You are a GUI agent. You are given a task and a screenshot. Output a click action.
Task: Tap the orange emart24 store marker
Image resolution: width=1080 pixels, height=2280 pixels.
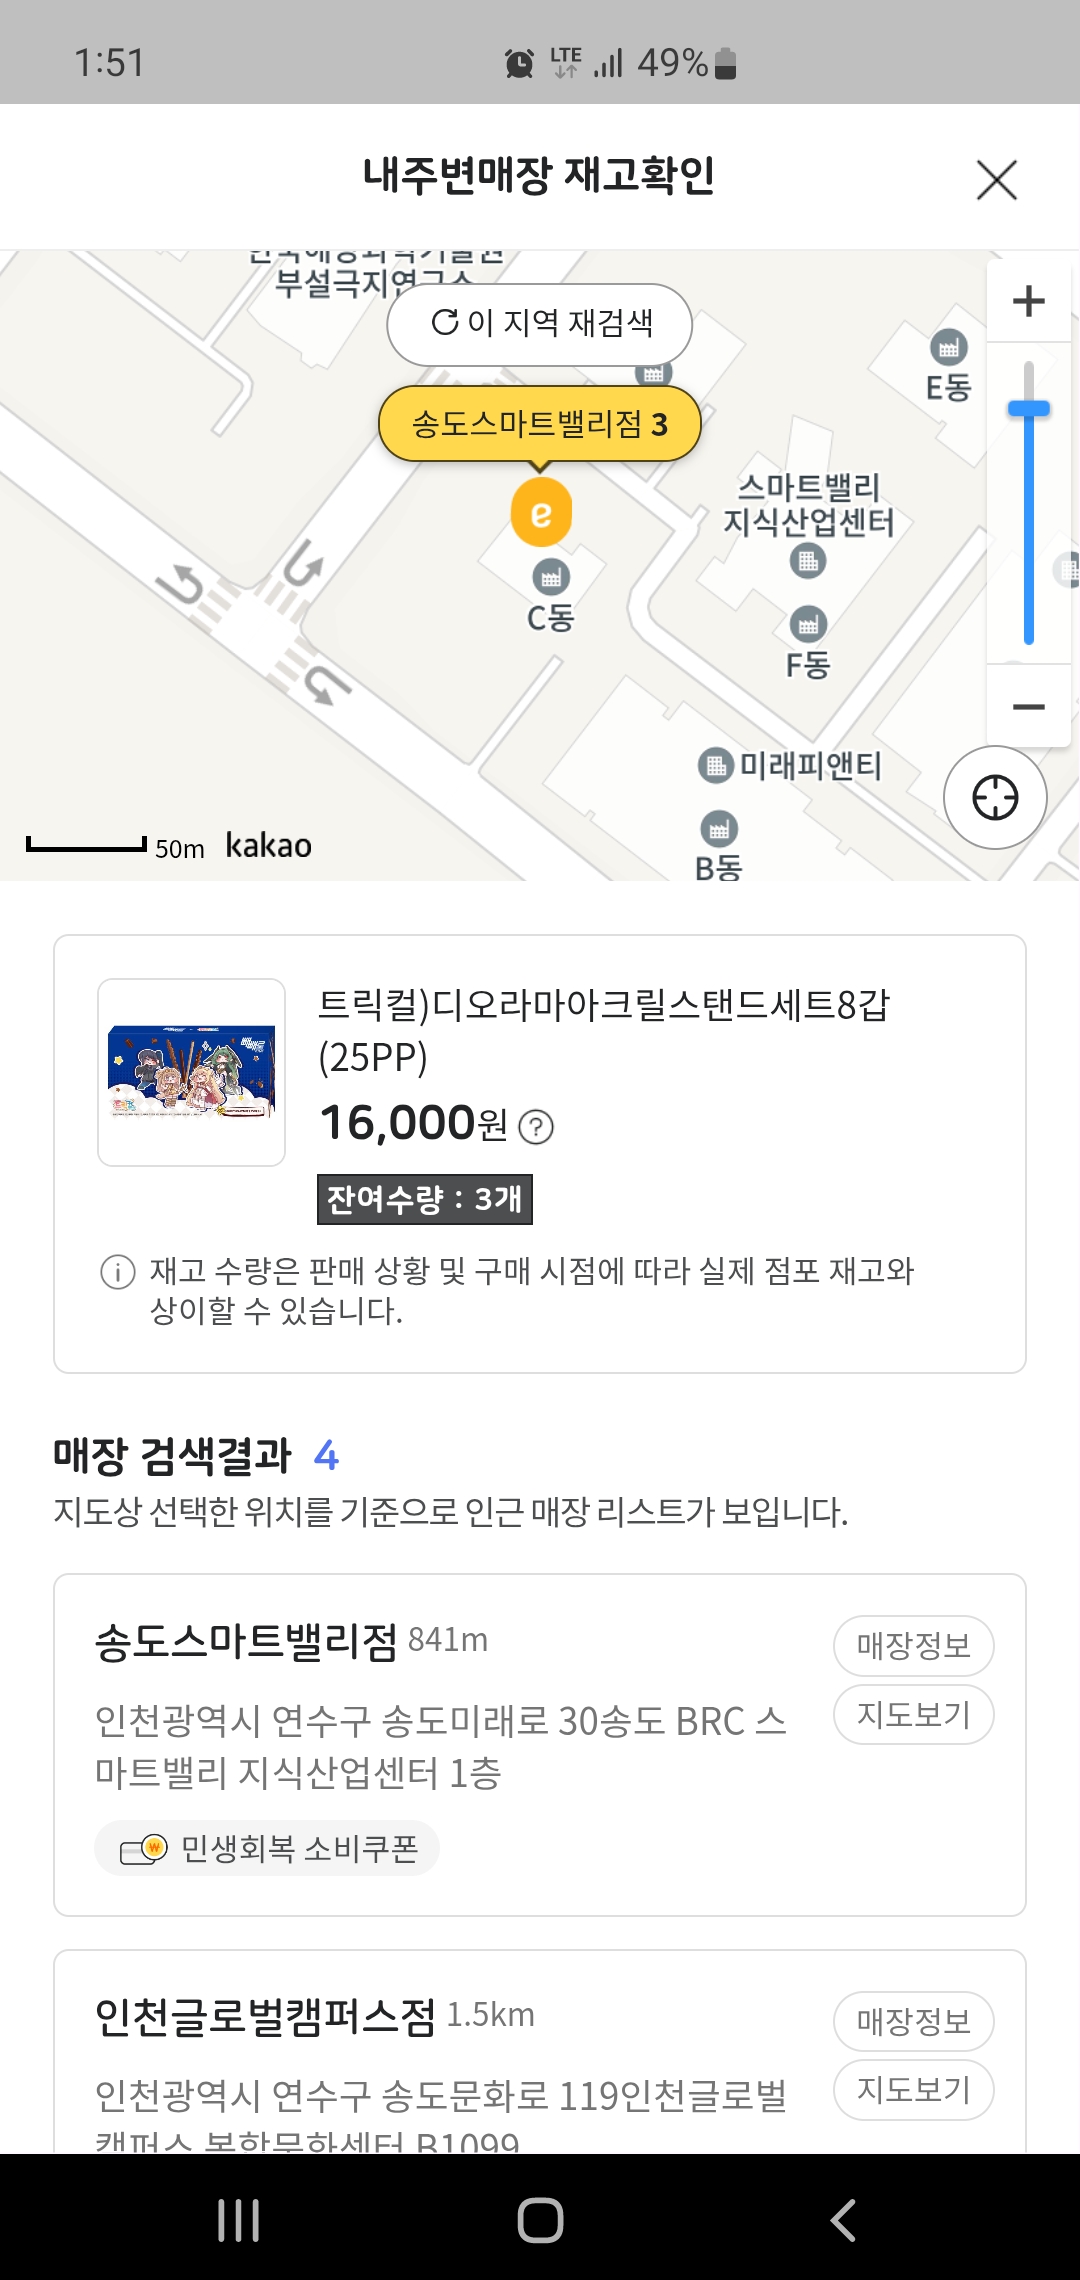click(x=541, y=513)
